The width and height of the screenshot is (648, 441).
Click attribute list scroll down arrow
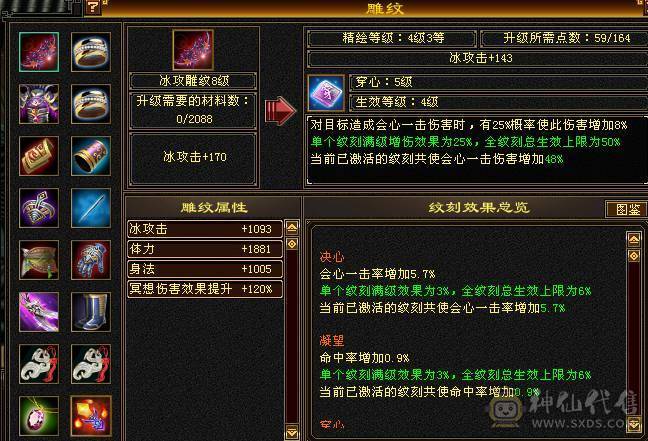point(292,432)
